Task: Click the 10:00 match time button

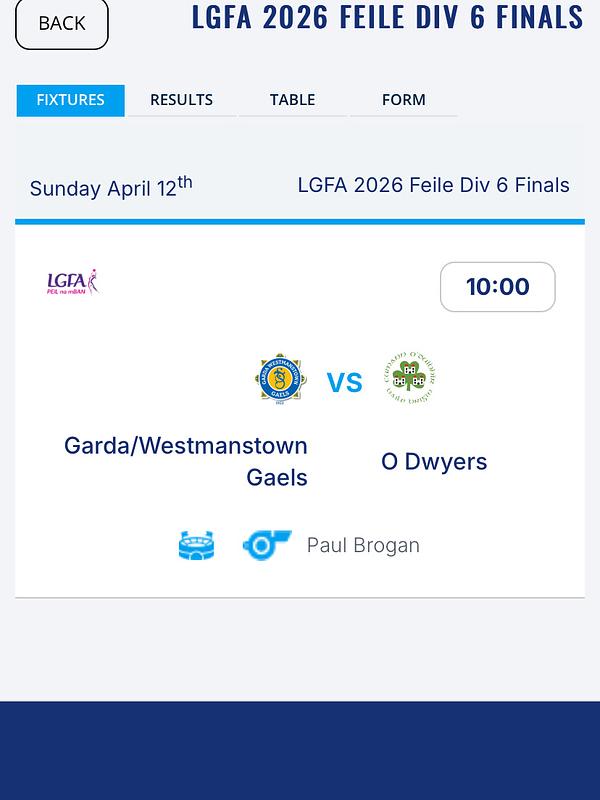Action: [497, 287]
